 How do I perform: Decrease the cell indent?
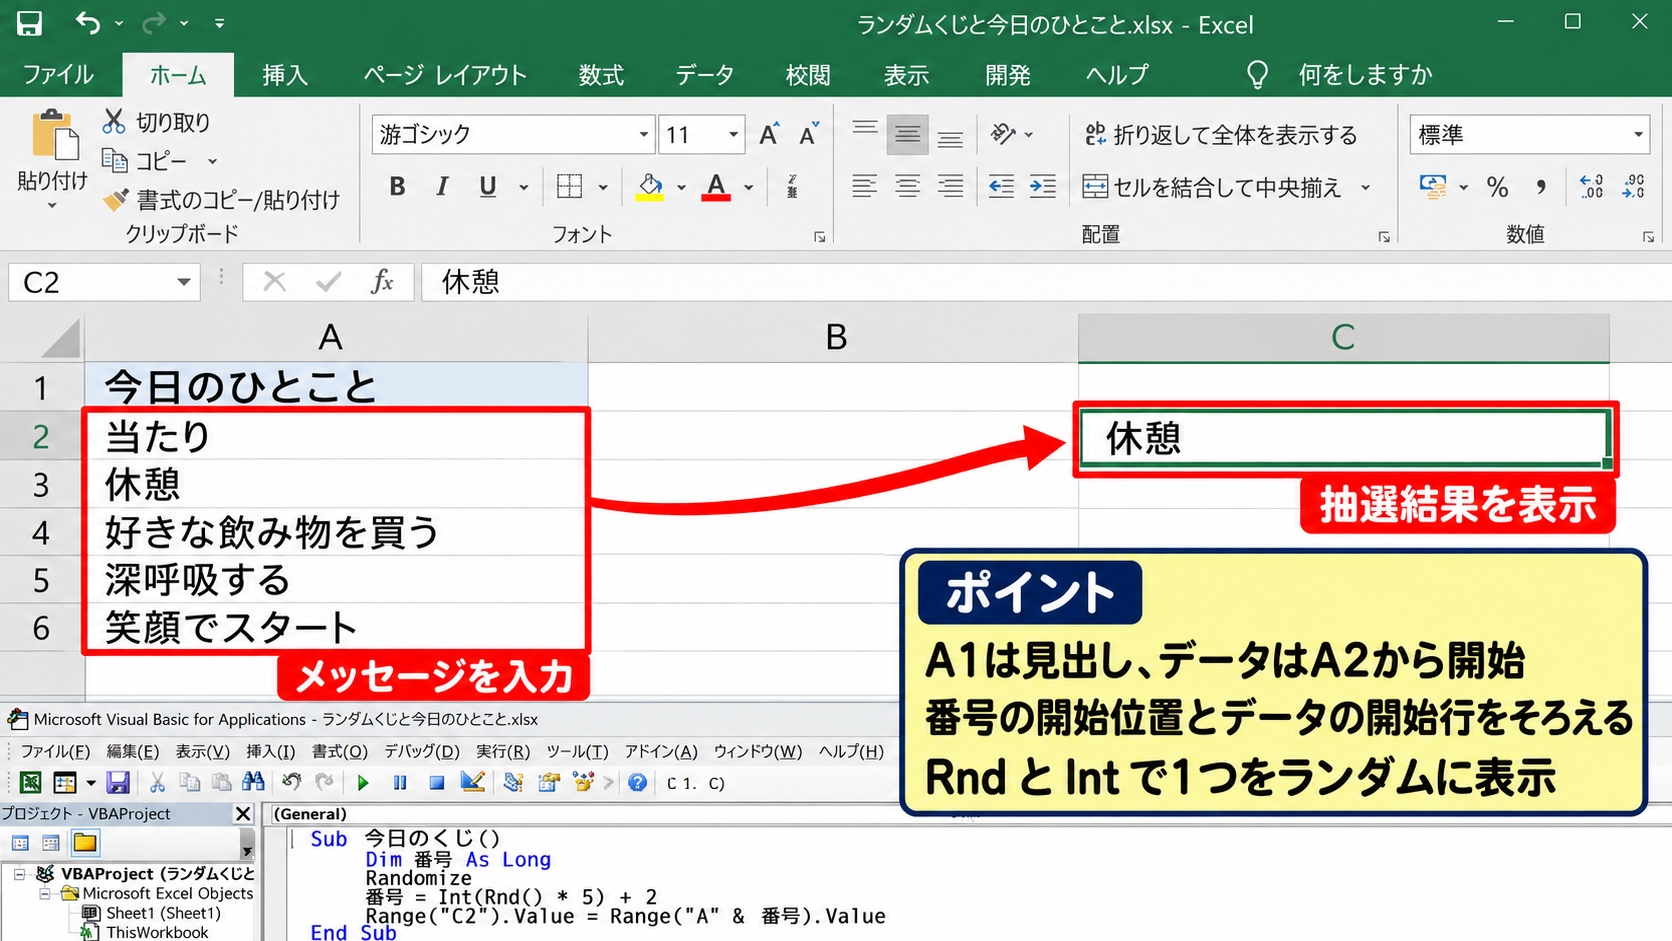1001,187
